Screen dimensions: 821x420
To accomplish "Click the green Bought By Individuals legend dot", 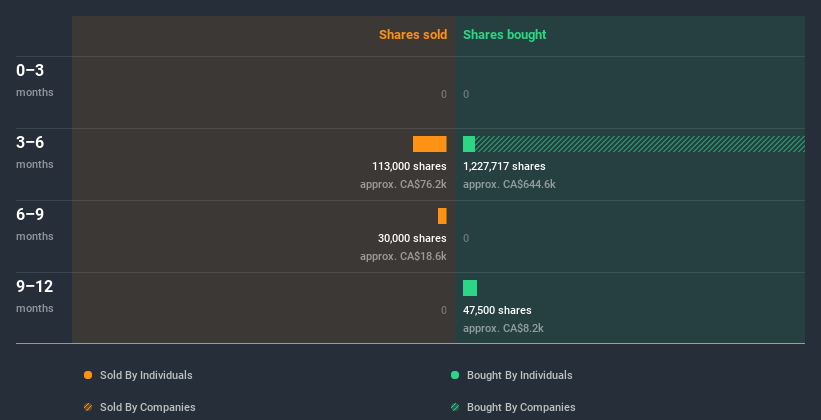I will pyautogui.click(x=455, y=375).
